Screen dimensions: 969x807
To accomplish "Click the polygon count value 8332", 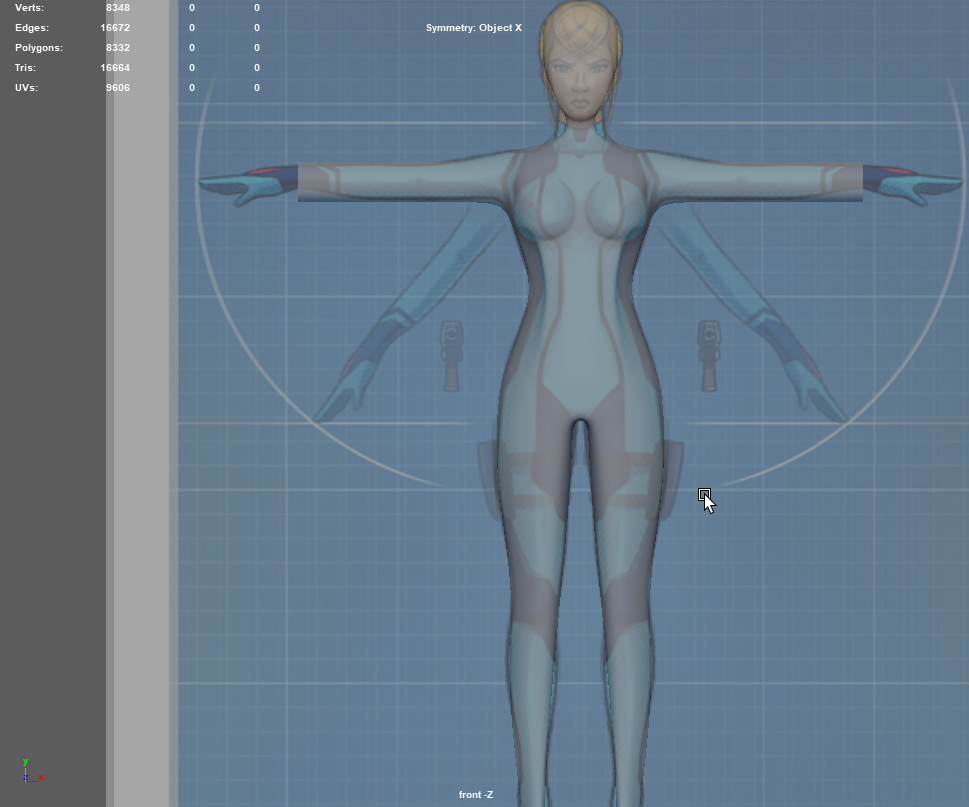I will coord(117,48).
